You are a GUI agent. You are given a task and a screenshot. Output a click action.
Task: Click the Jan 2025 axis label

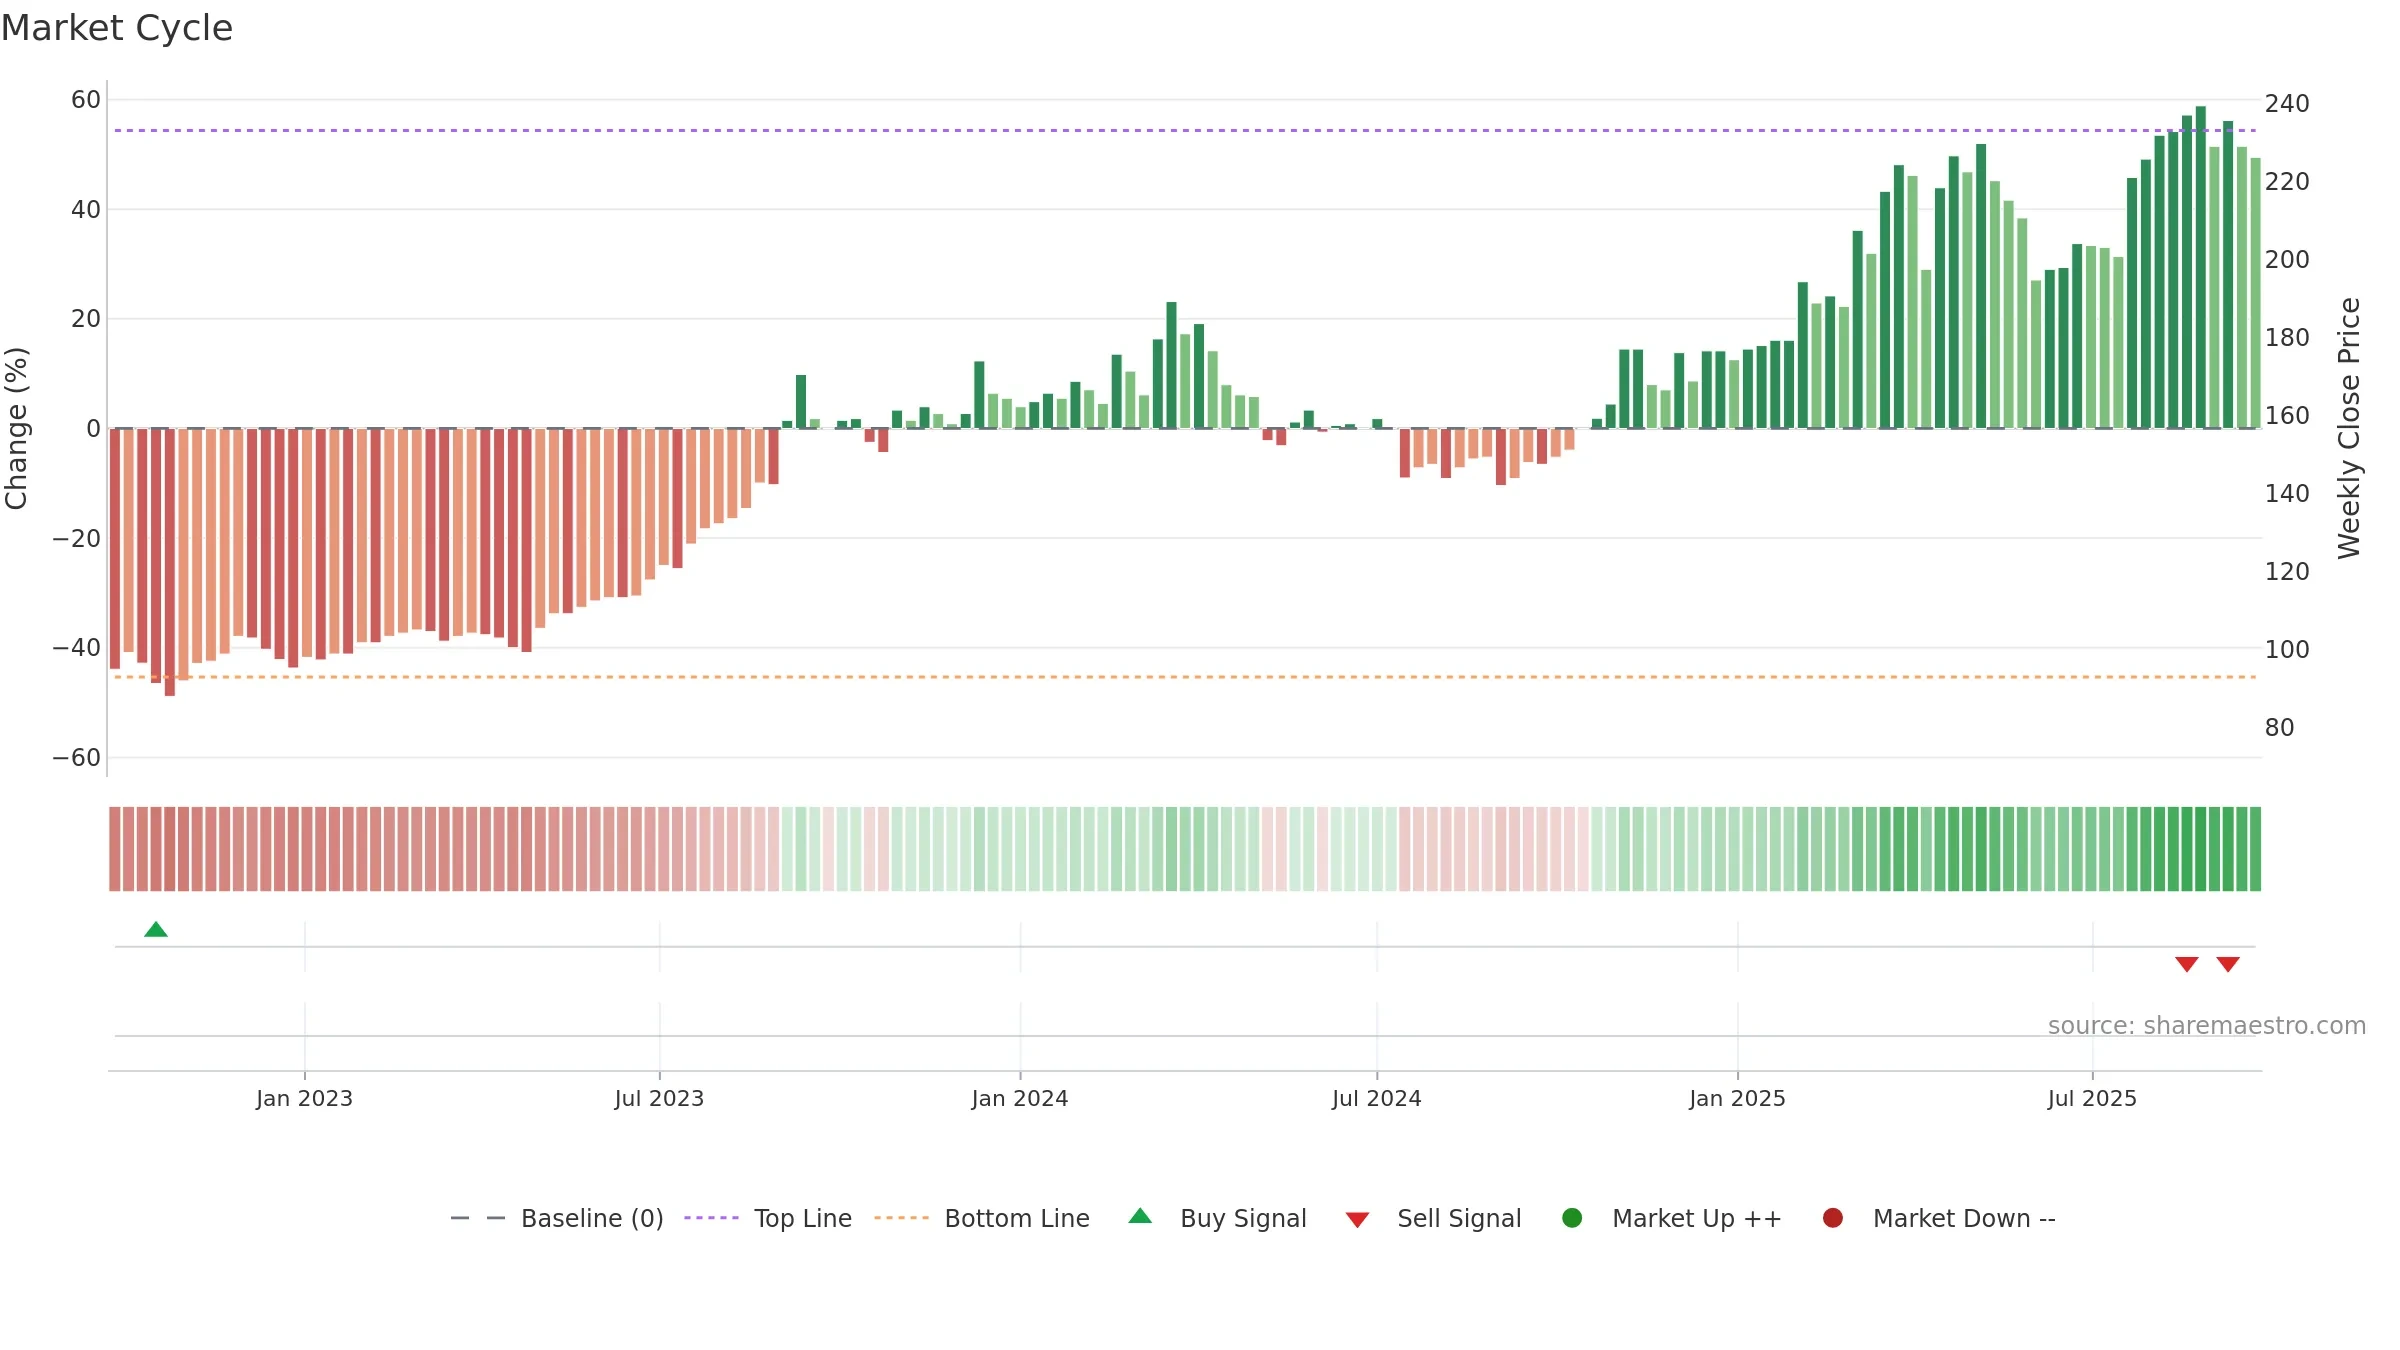coord(1737,1099)
